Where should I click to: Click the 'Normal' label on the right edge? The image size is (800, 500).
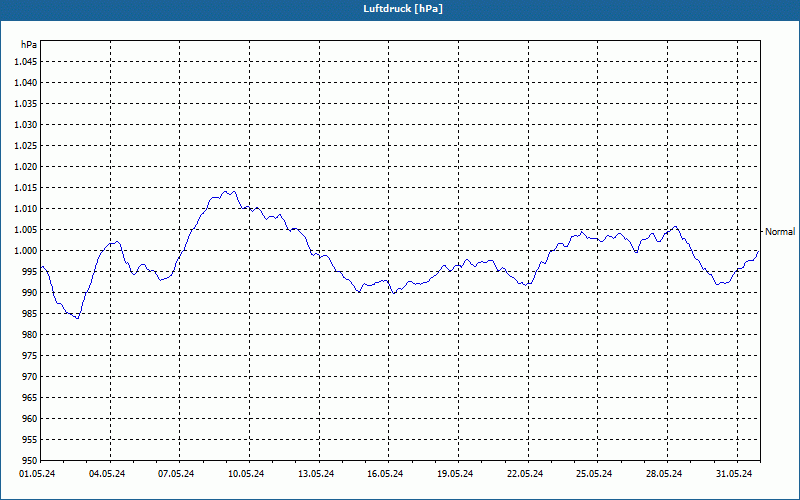780,232
